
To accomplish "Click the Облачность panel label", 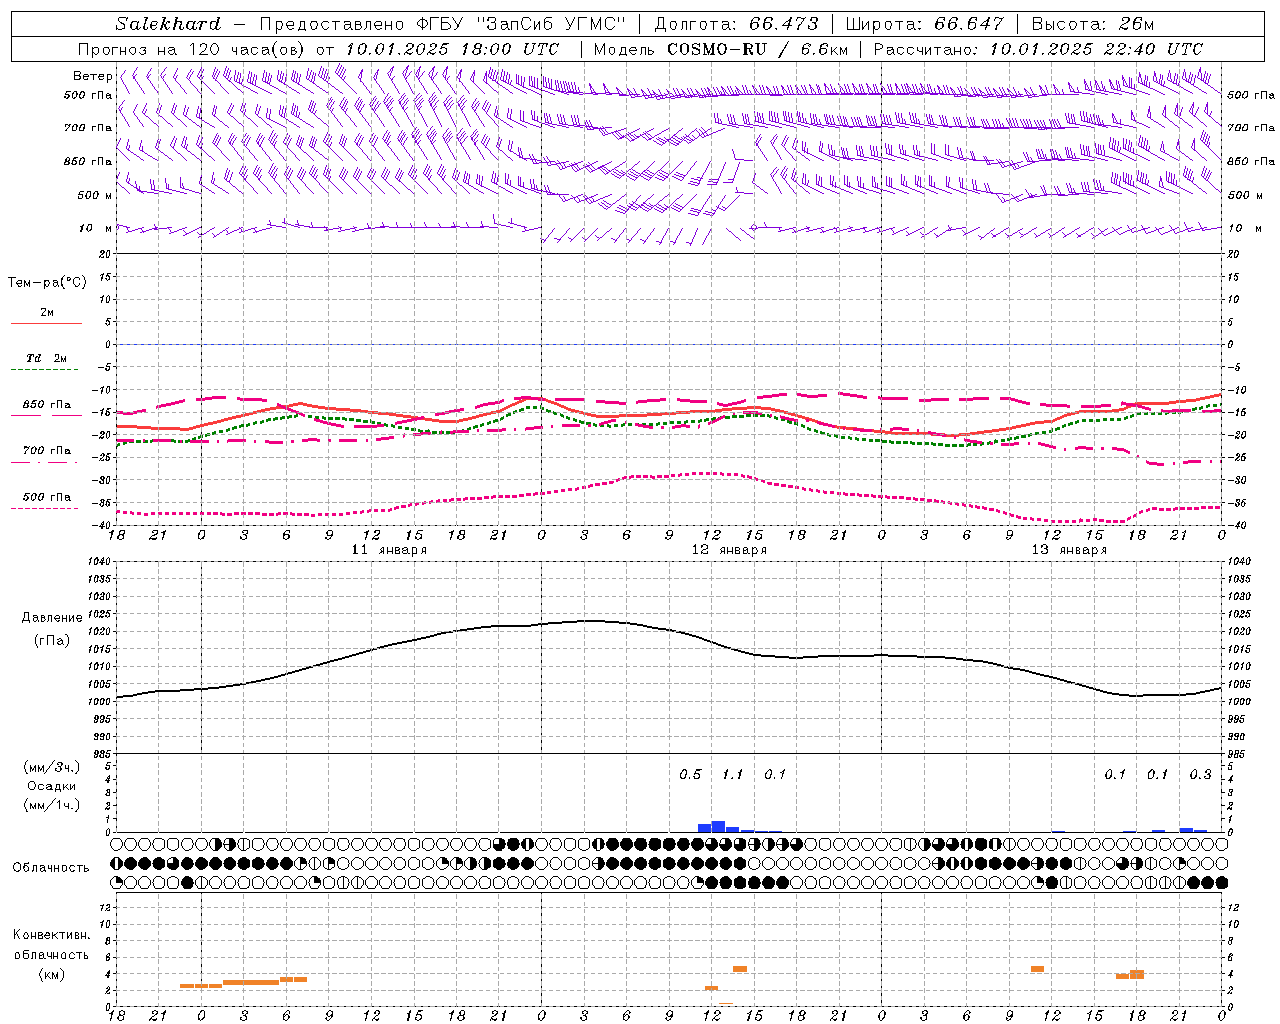I will click(x=51, y=868).
